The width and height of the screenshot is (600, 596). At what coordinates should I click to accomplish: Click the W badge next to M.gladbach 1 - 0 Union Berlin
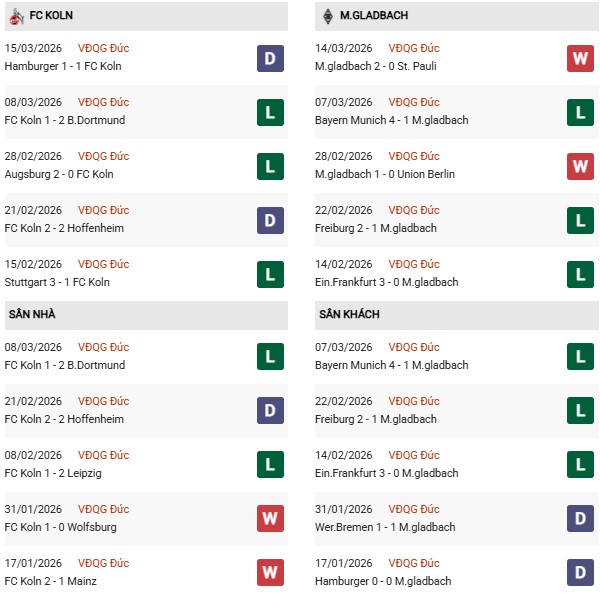click(x=580, y=166)
